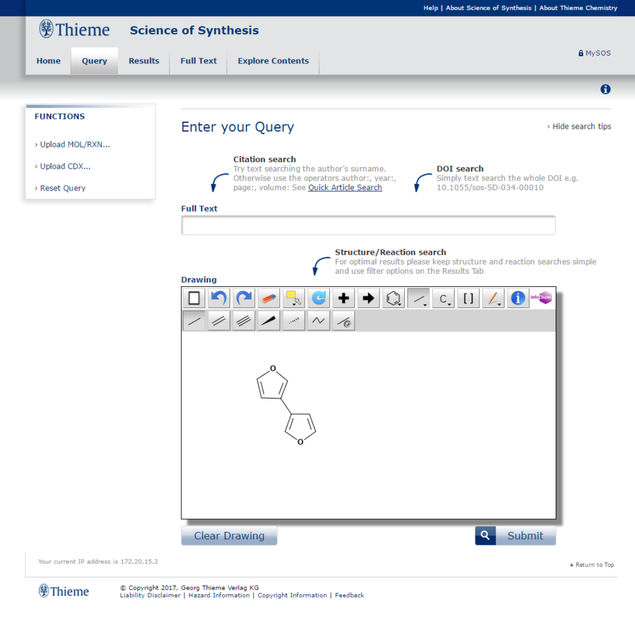
Task: Click the Thieme logo in header
Action: point(74,29)
